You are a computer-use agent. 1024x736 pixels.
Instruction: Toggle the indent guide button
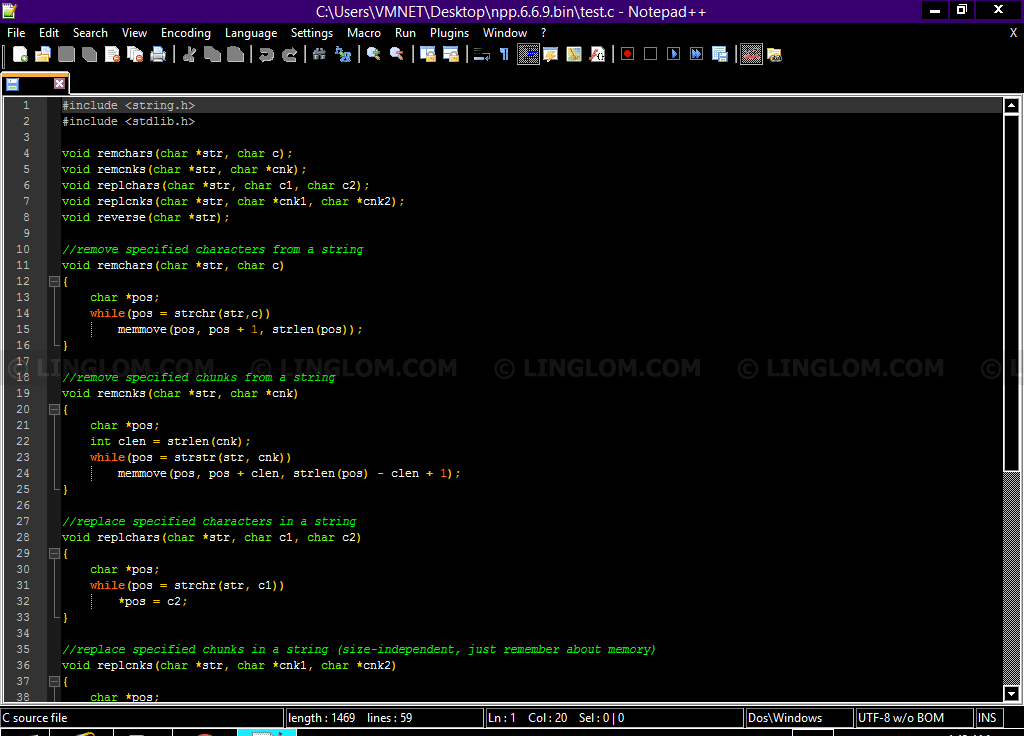coord(528,55)
